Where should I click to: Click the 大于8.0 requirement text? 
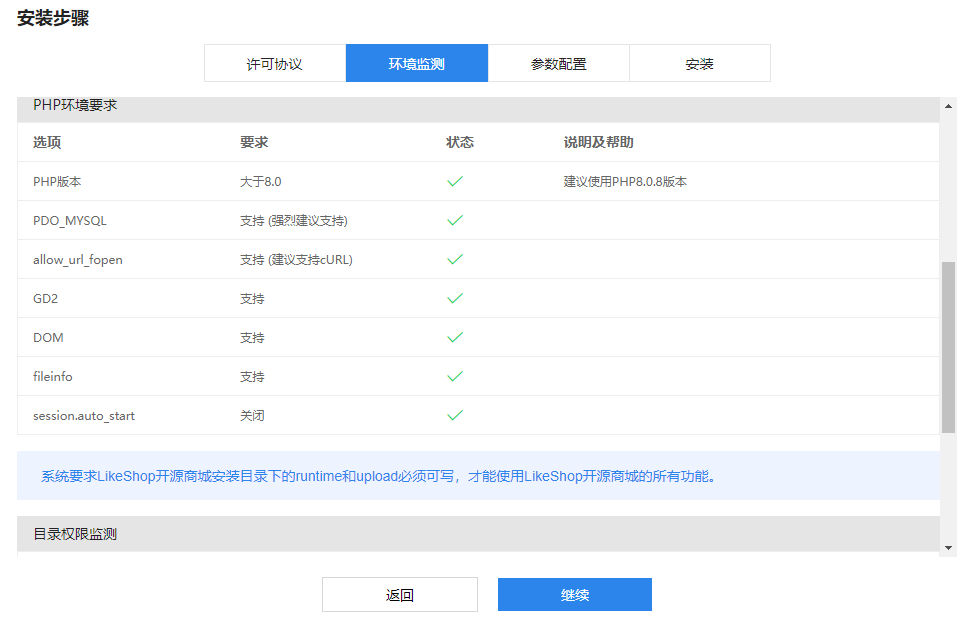coord(260,181)
